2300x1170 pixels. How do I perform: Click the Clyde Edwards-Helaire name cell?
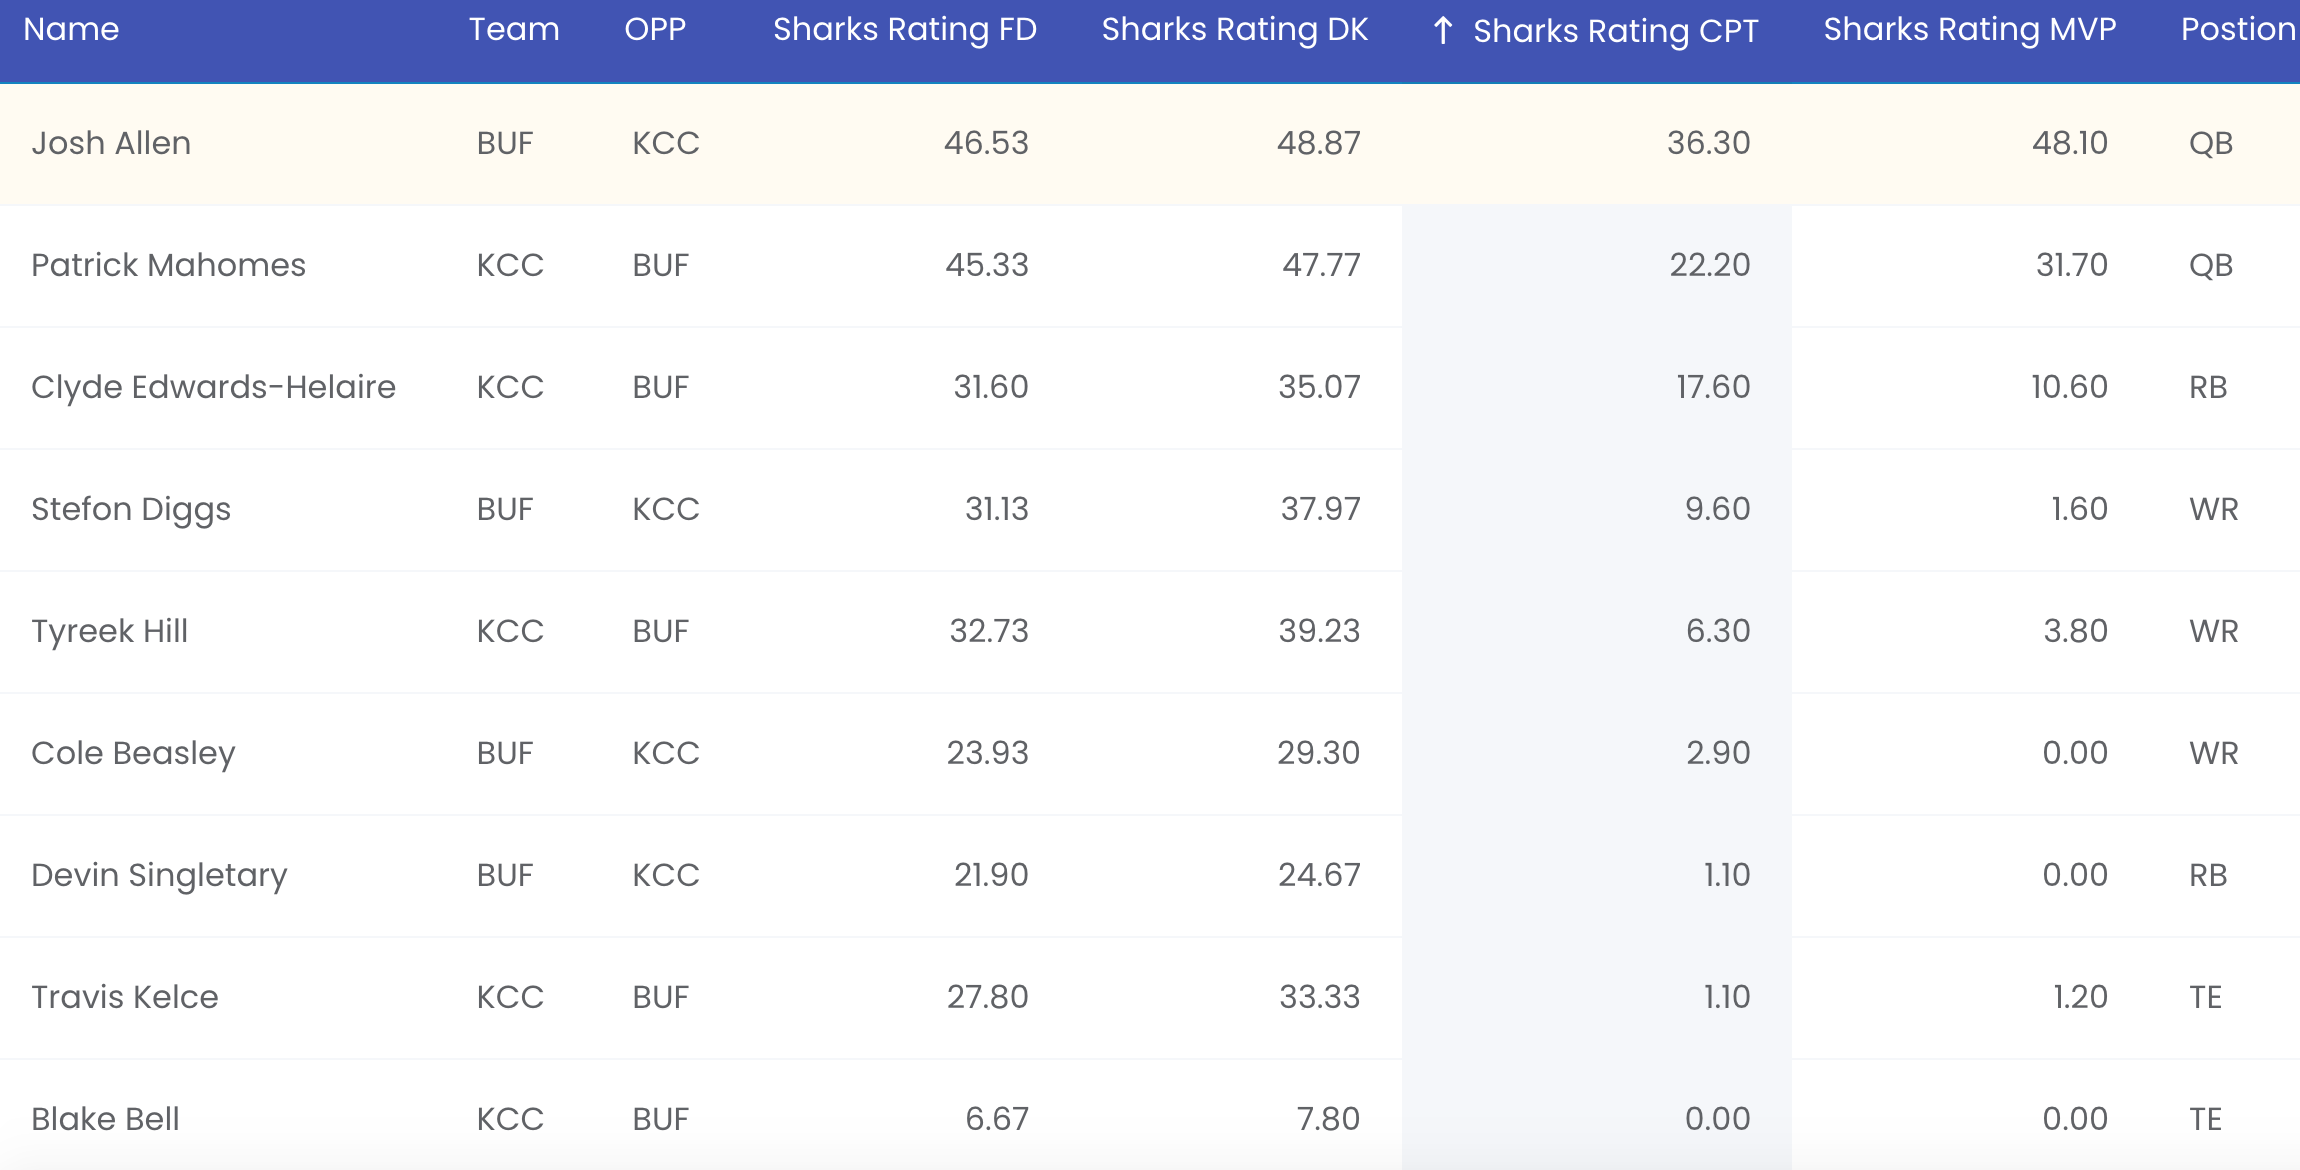click(213, 387)
